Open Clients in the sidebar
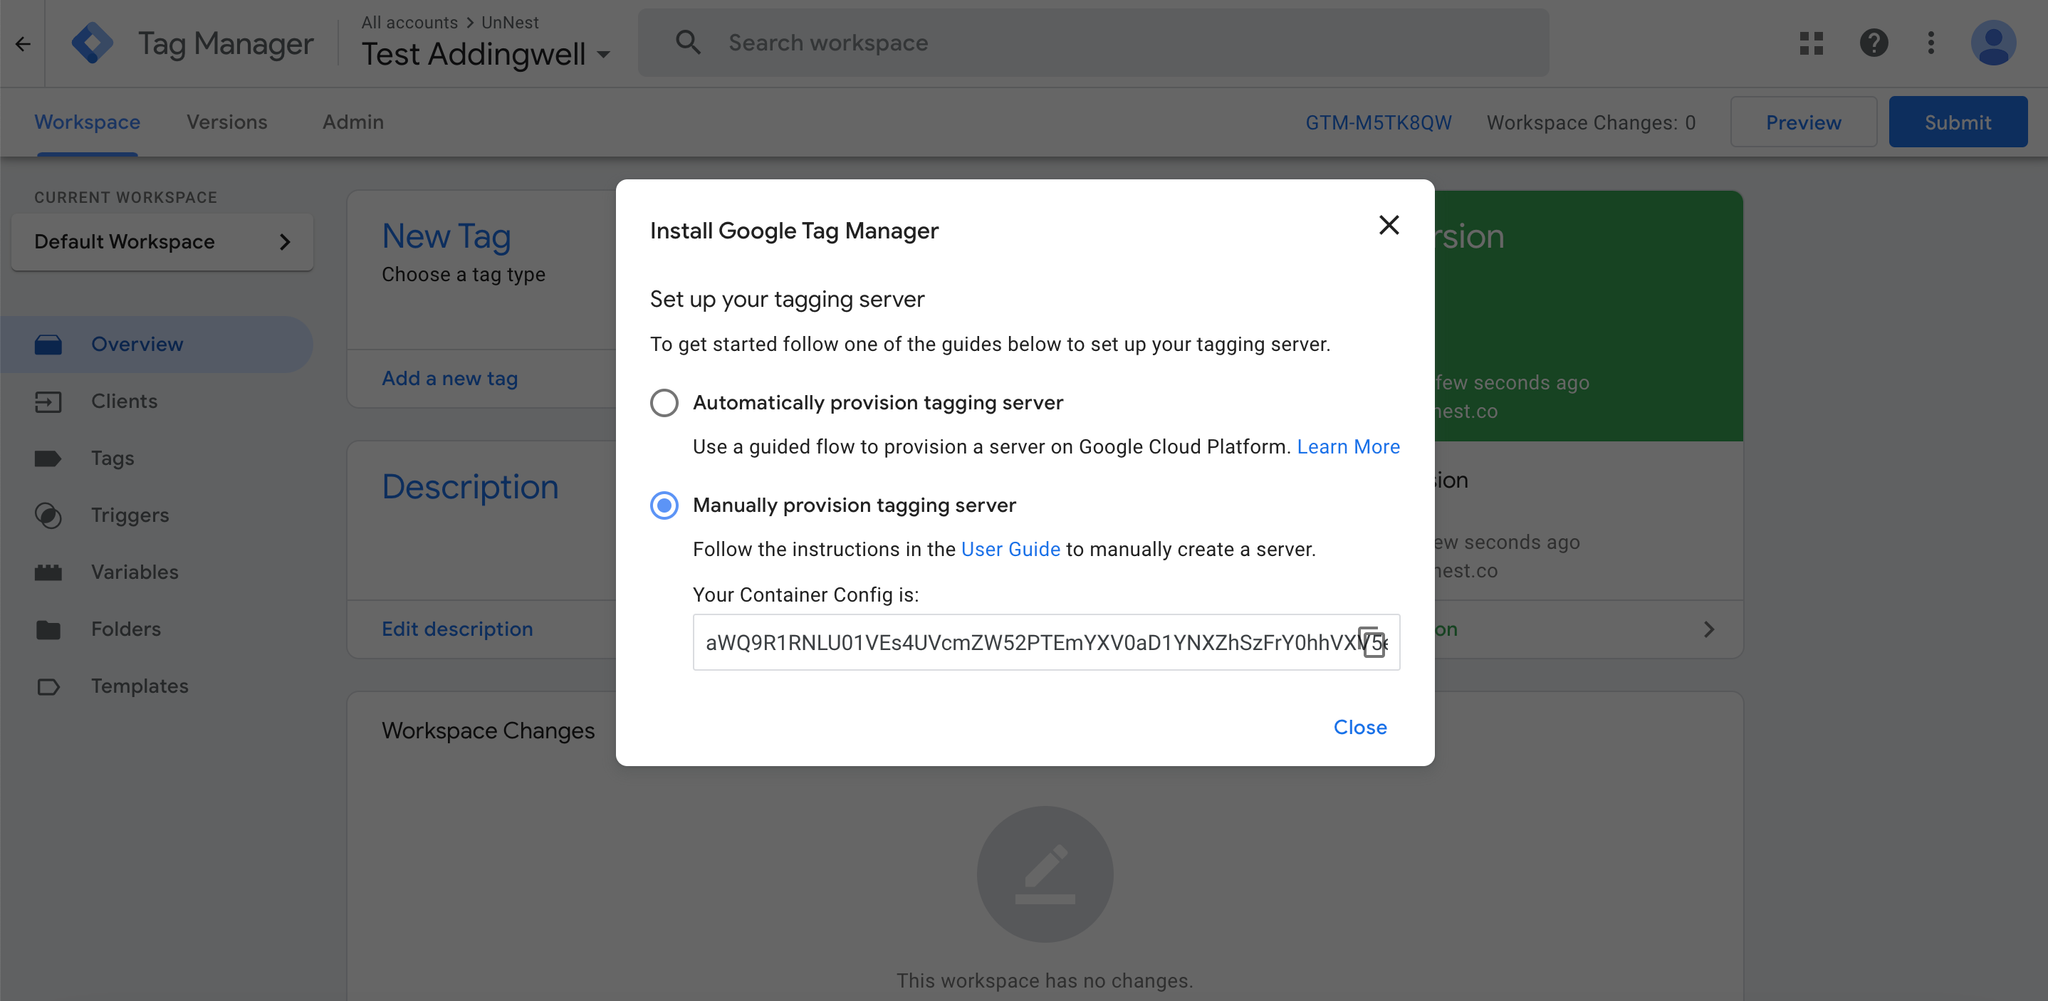The image size is (2048, 1001). click(124, 401)
